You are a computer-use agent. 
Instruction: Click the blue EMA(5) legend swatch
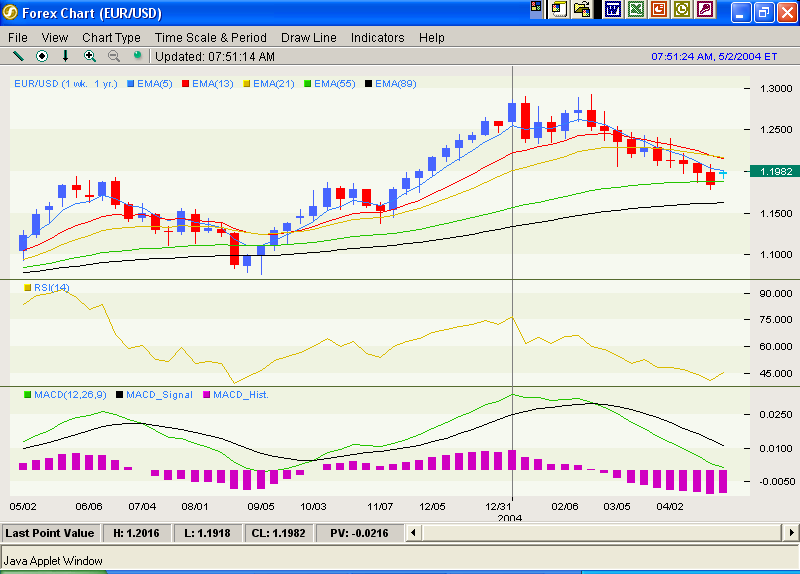tap(133, 84)
